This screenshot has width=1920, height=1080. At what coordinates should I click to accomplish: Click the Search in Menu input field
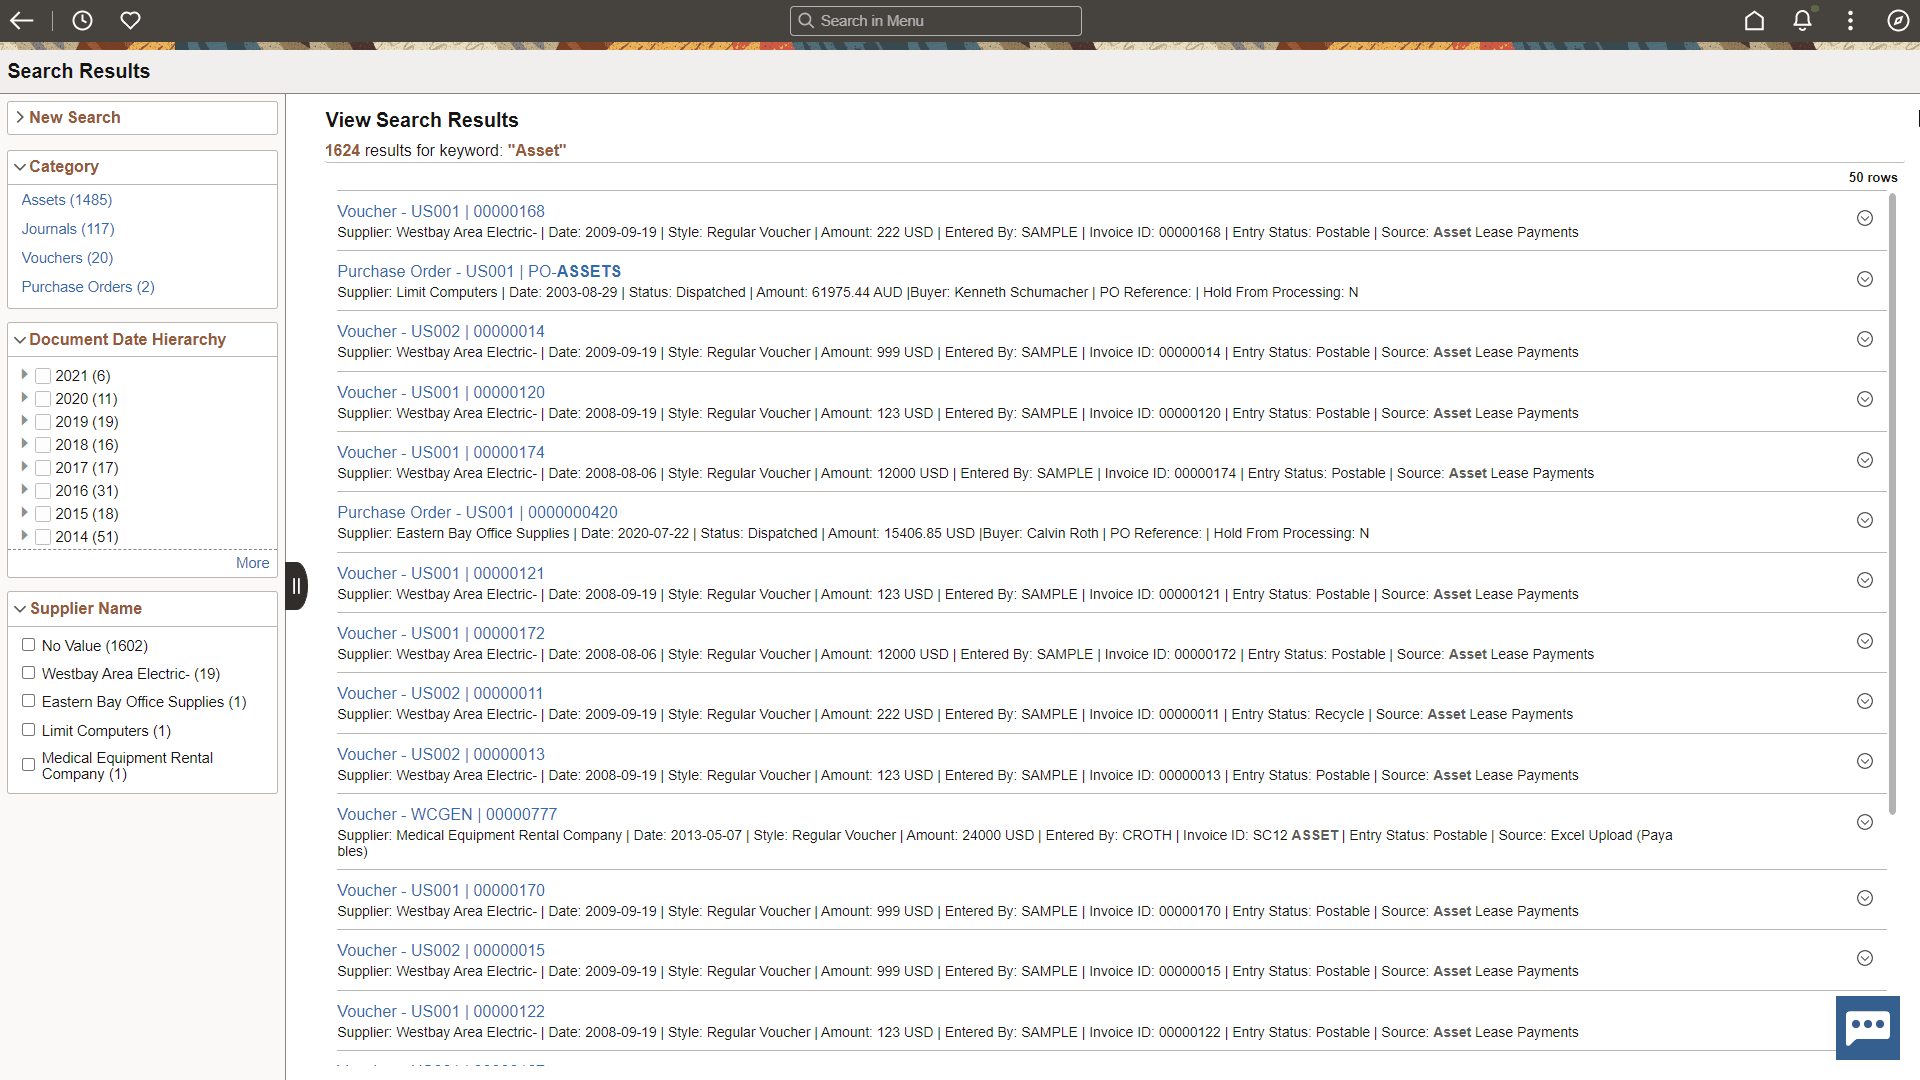tap(936, 20)
